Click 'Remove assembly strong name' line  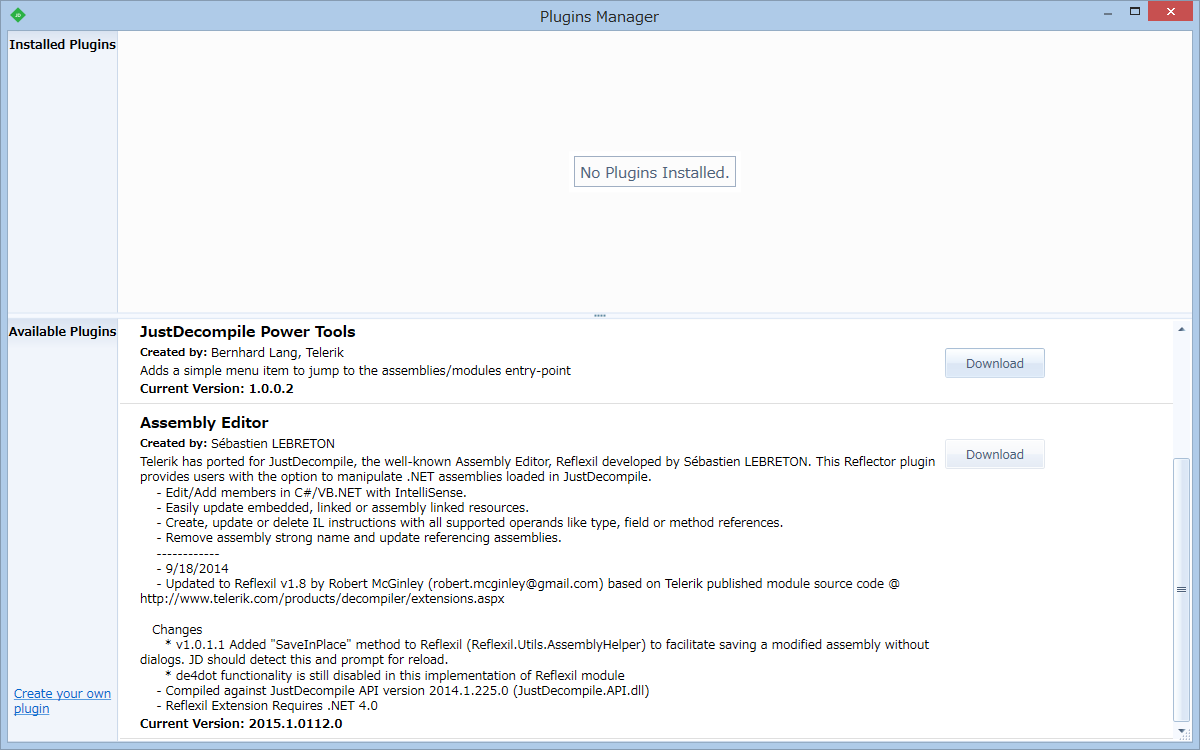359,537
